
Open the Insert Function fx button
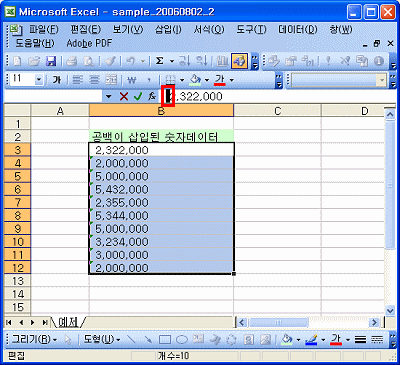coord(152,97)
